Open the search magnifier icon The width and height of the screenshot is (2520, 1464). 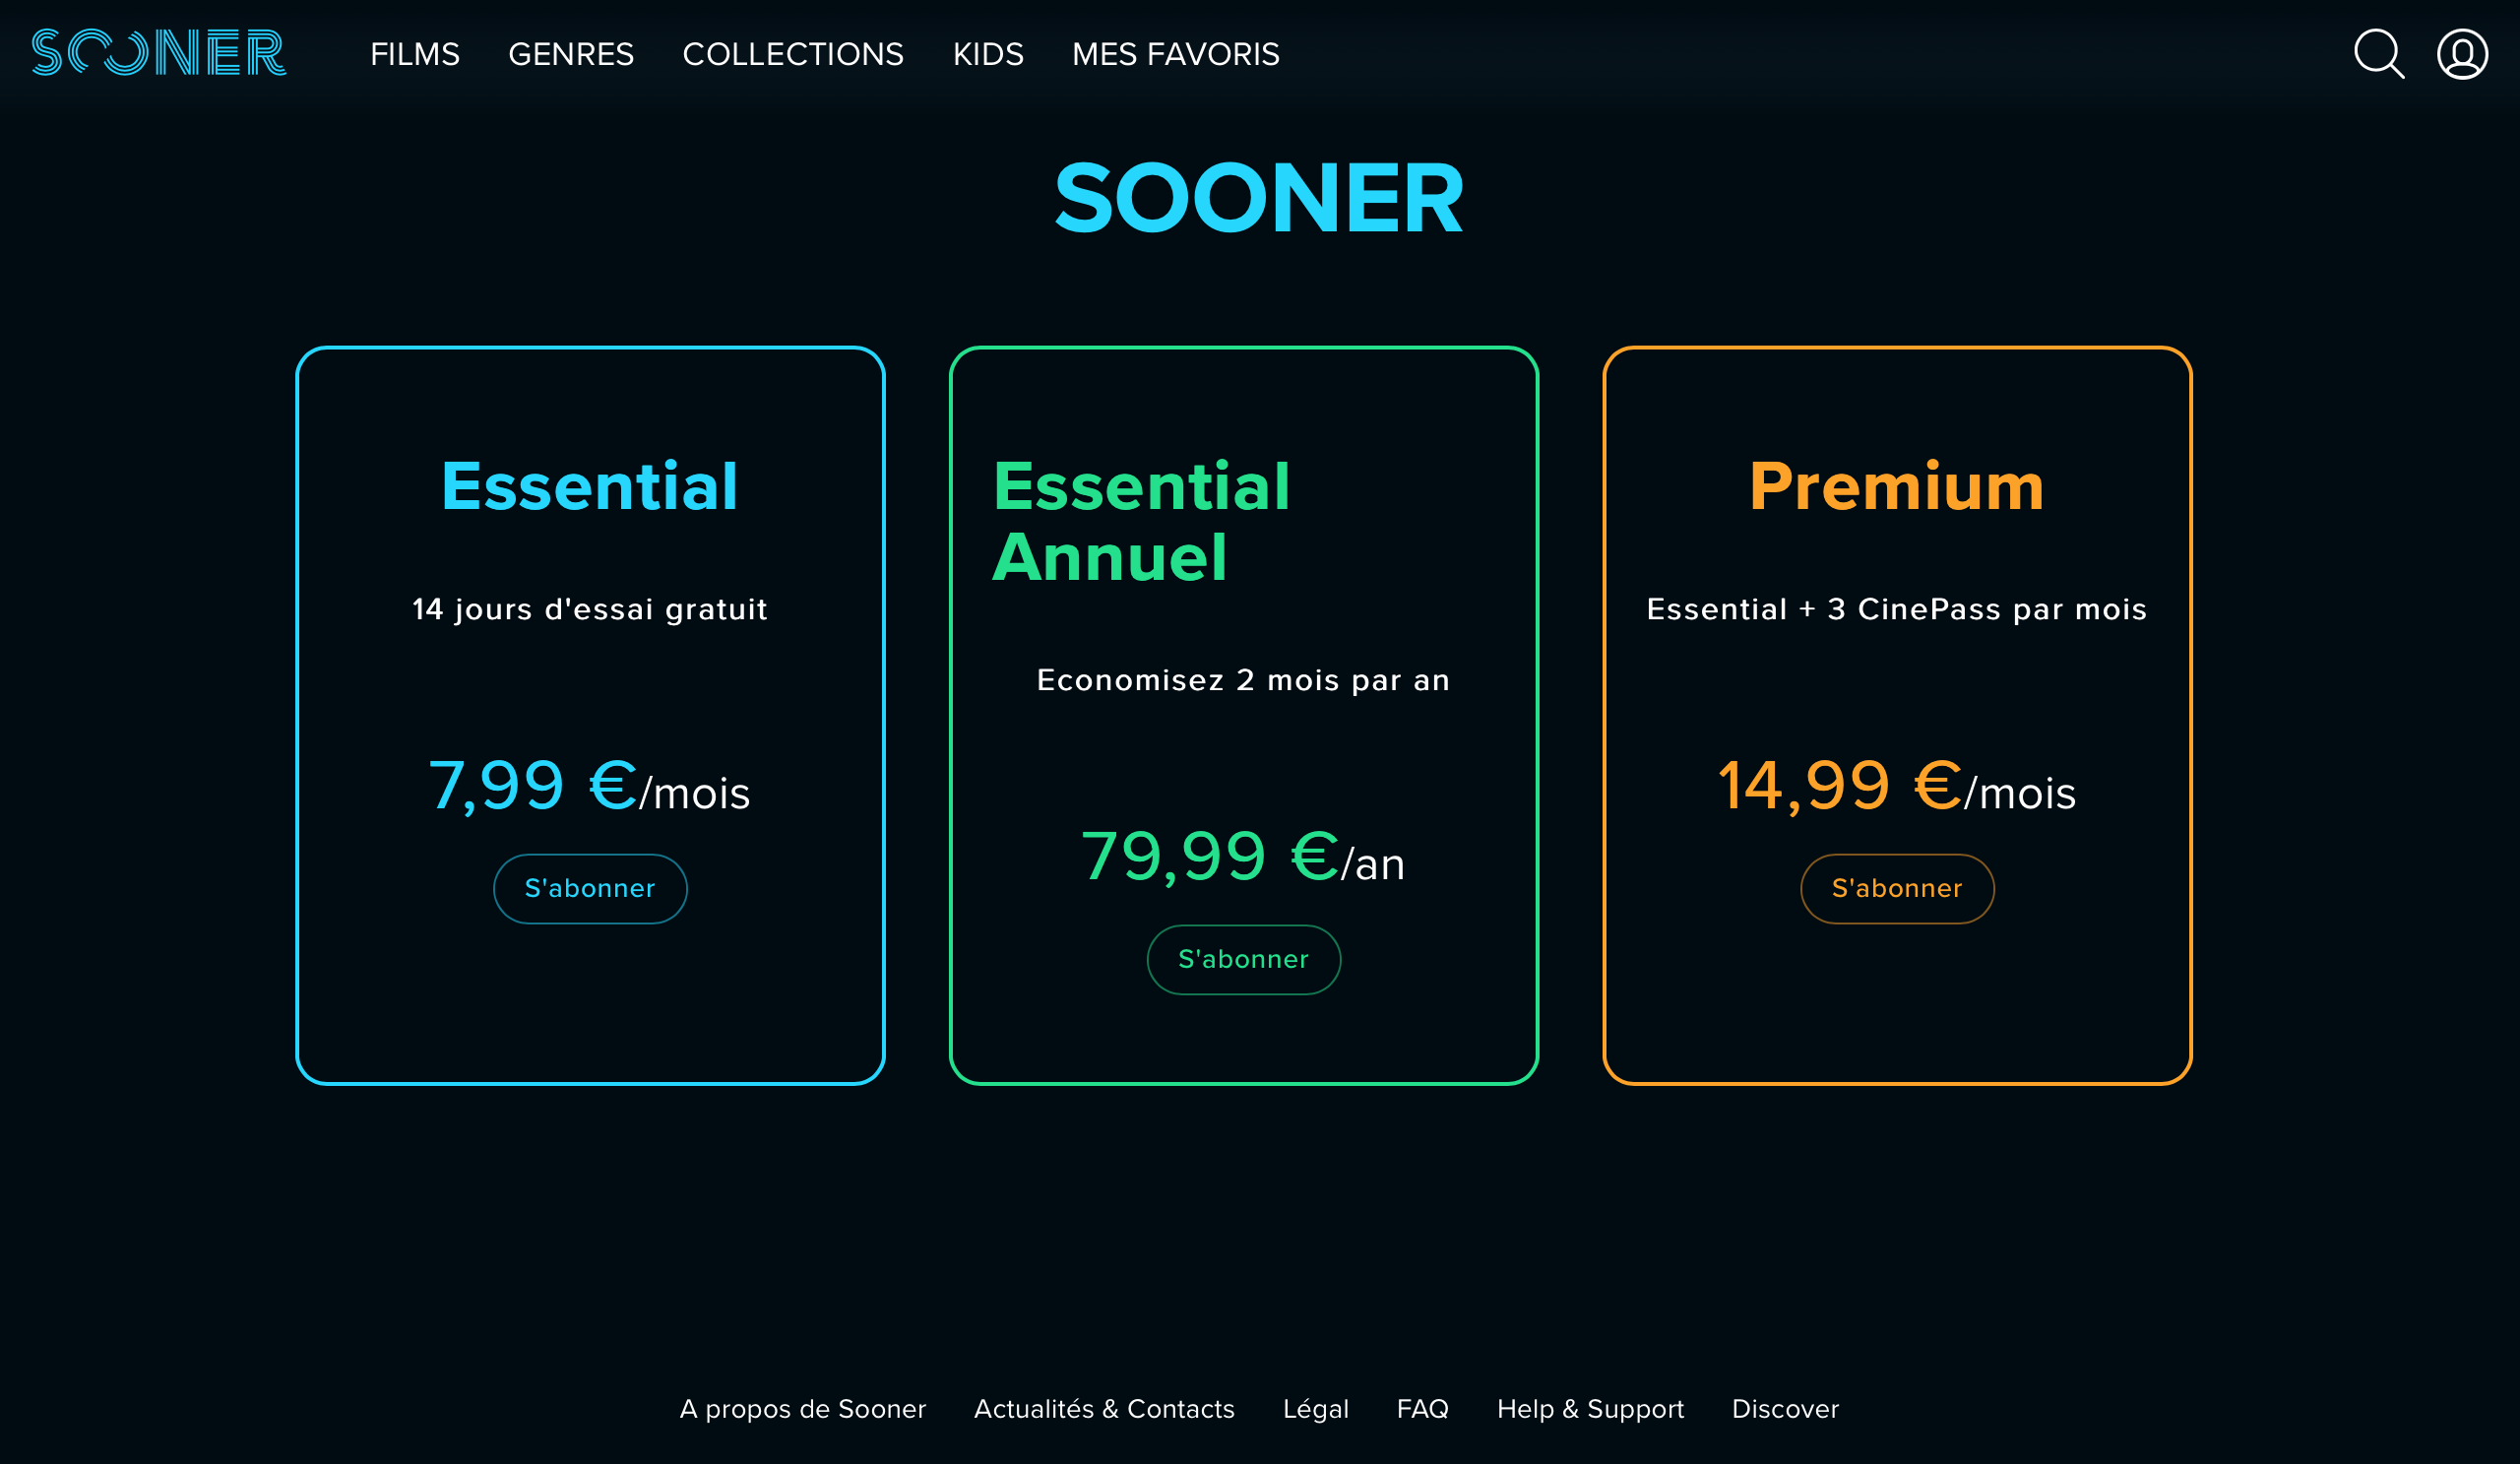(2378, 53)
